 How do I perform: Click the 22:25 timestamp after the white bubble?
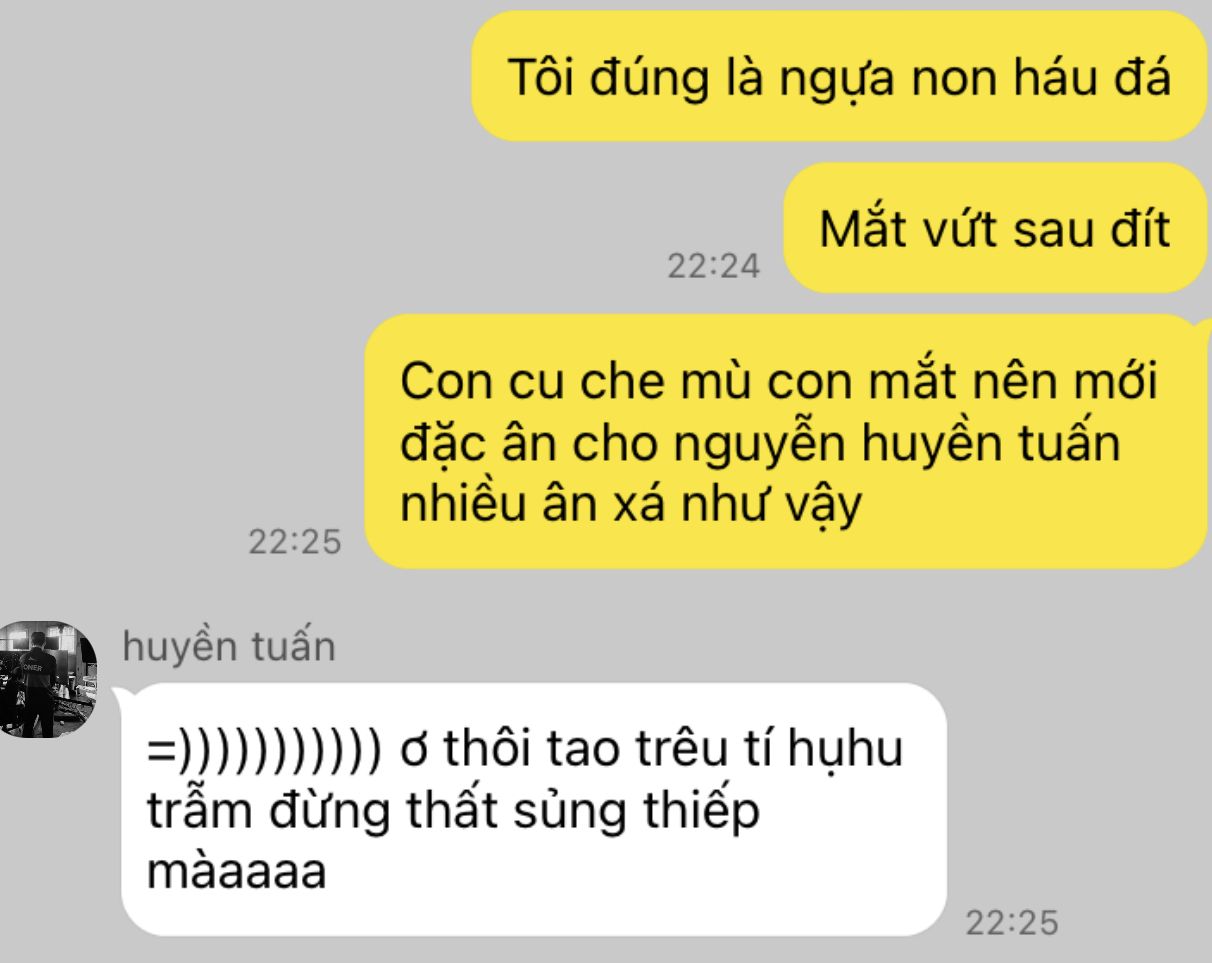pos(1010,922)
